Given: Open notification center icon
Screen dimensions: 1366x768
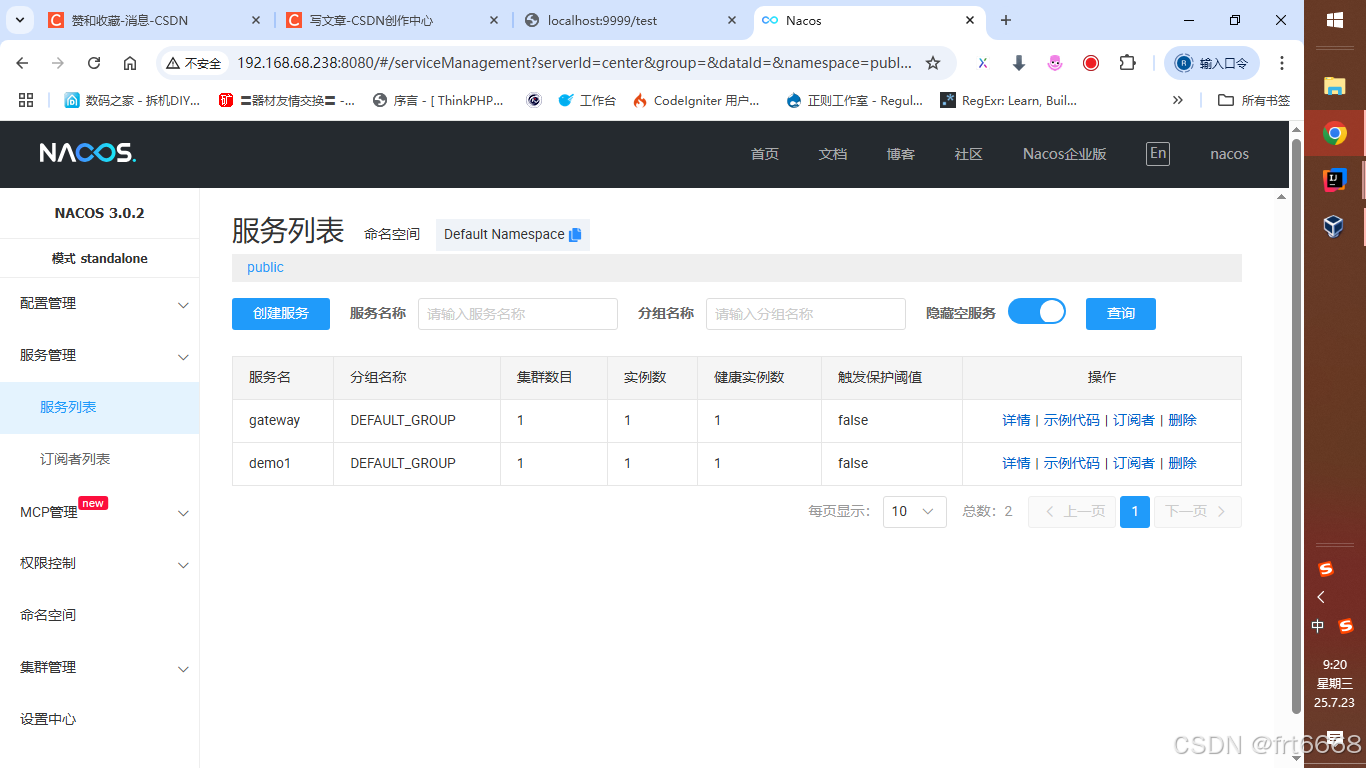Looking at the screenshot, I should [1335, 738].
